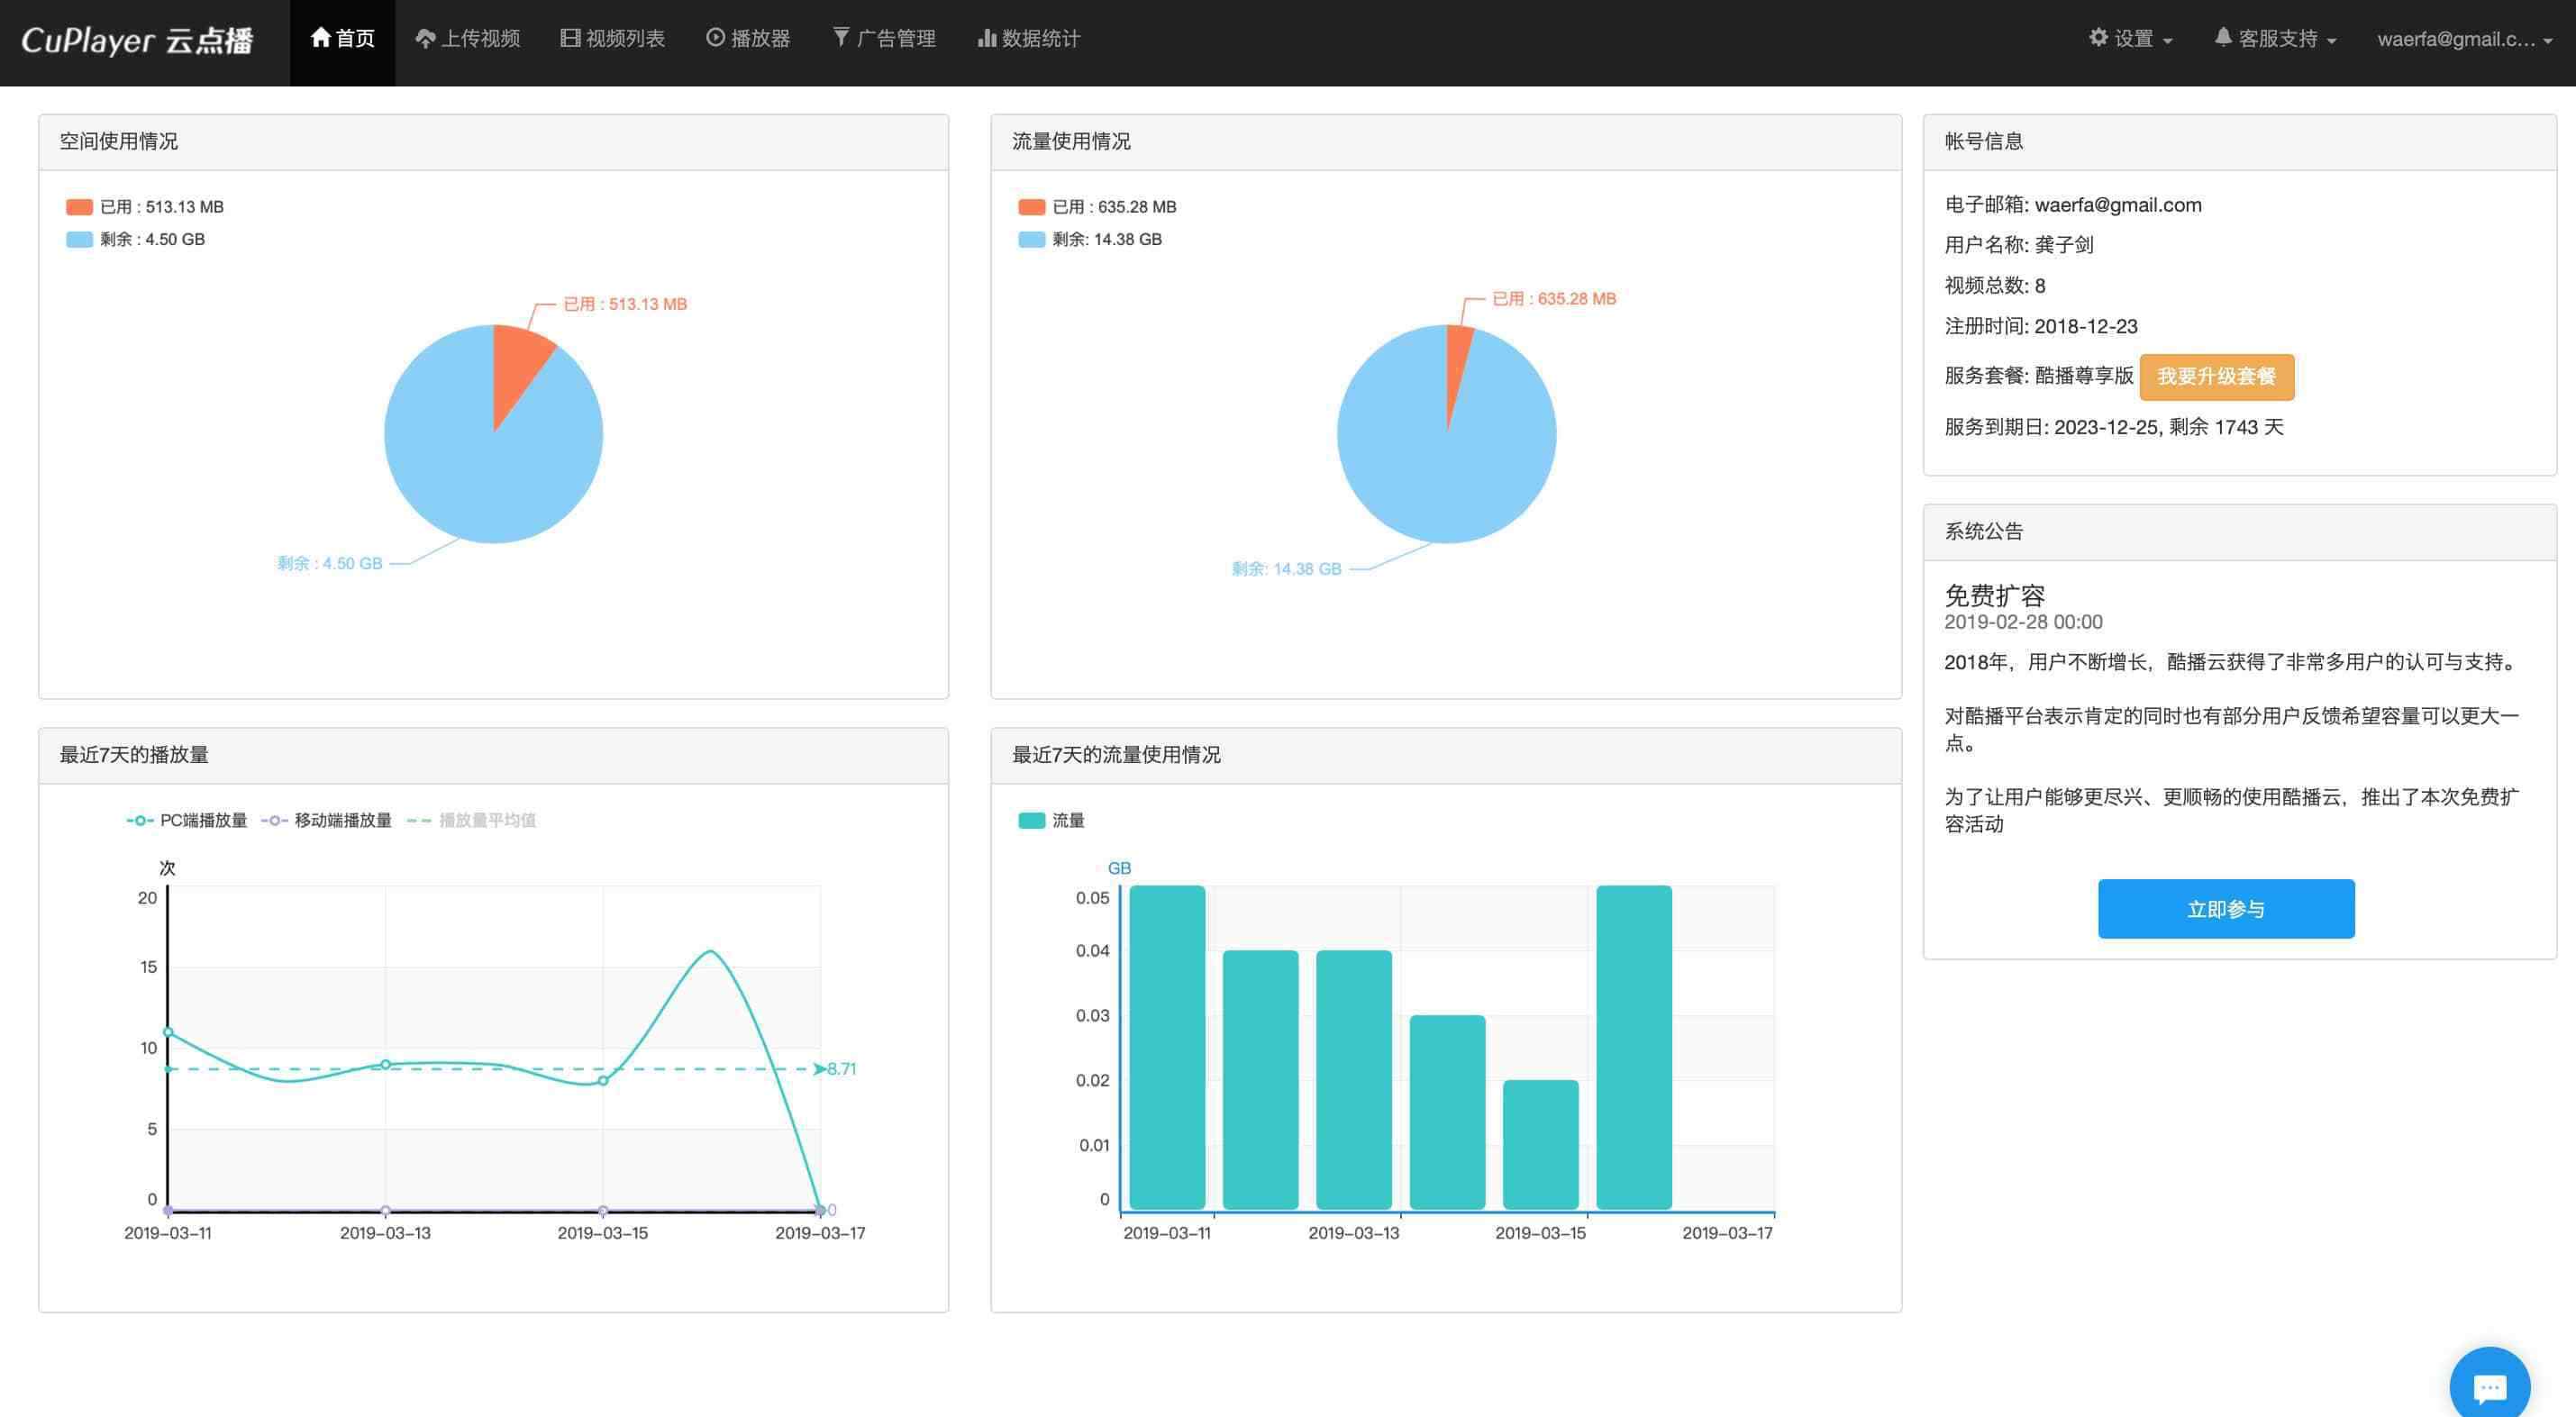The height and width of the screenshot is (1417, 2576).
Task: Click PC play count point at 2019-03-13
Action: click(x=386, y=1064)
